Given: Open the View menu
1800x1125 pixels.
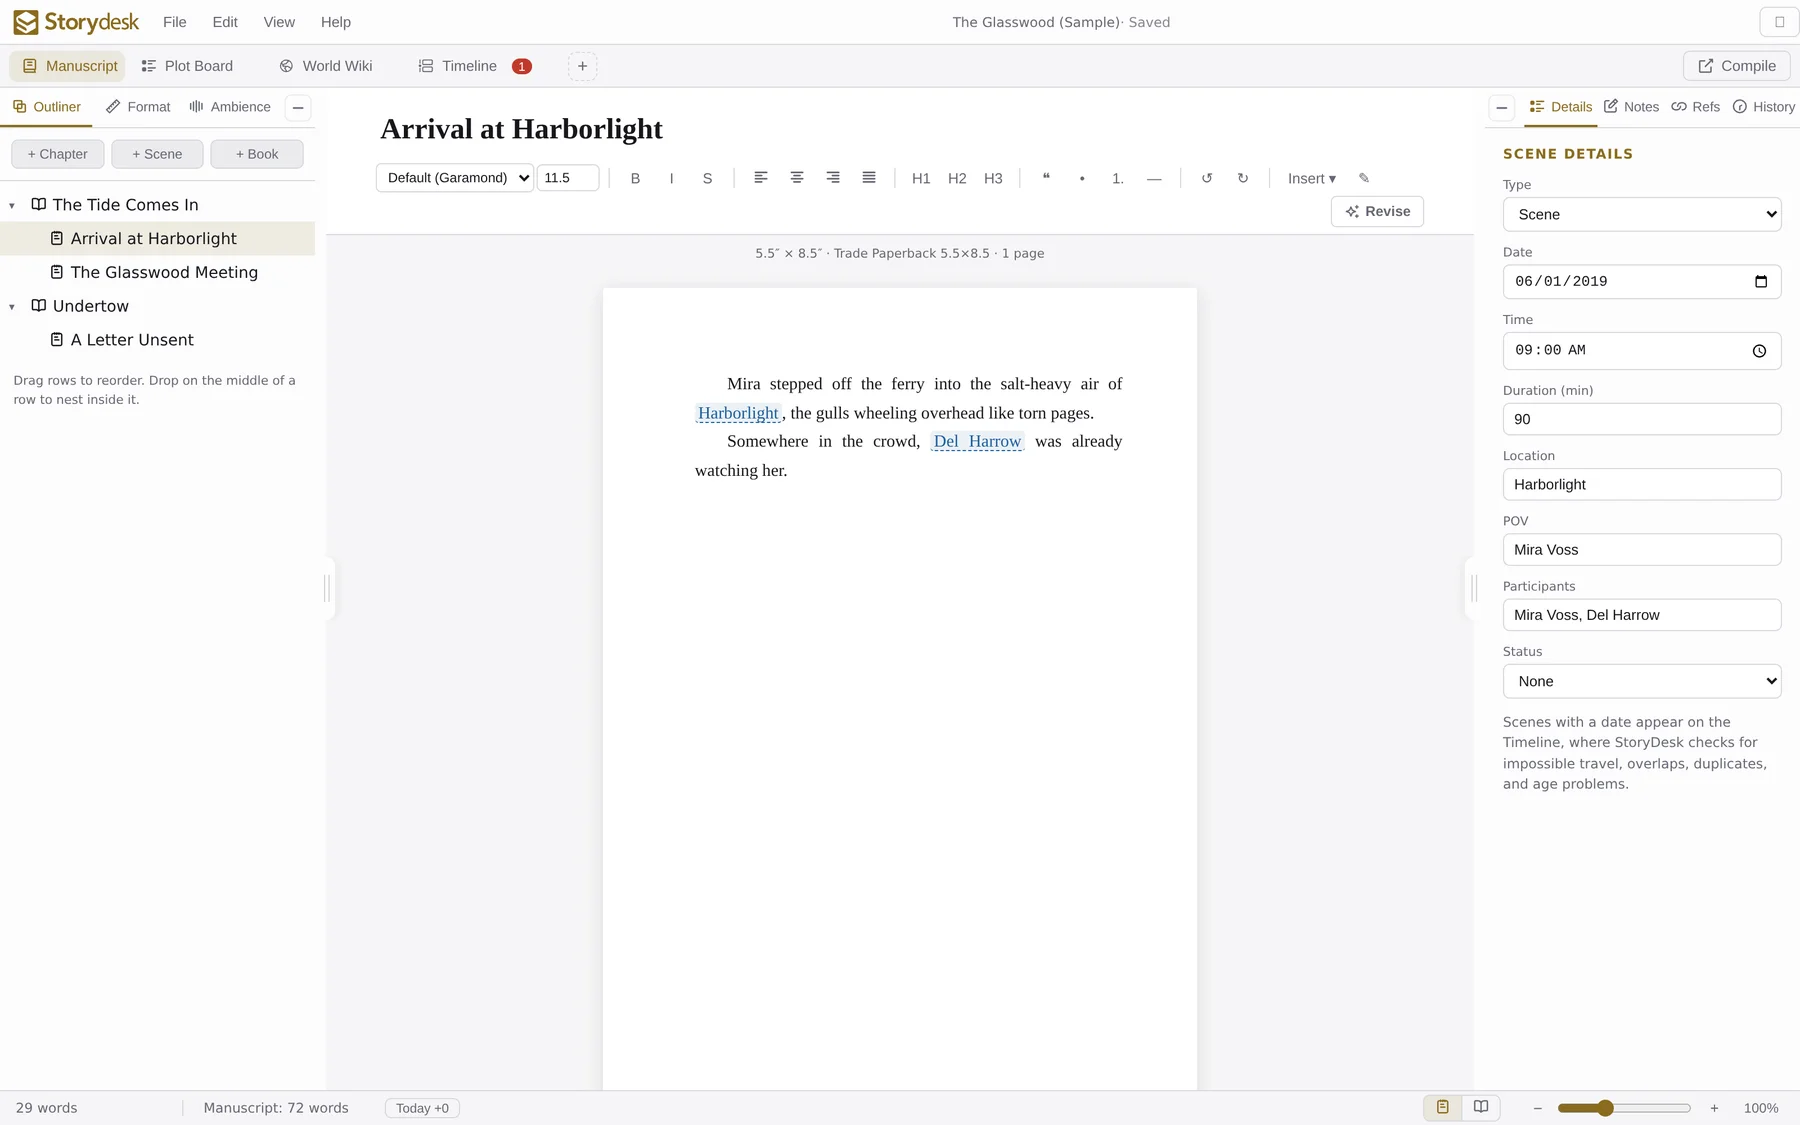Looking at the screenshot, I should coord(279,22).
